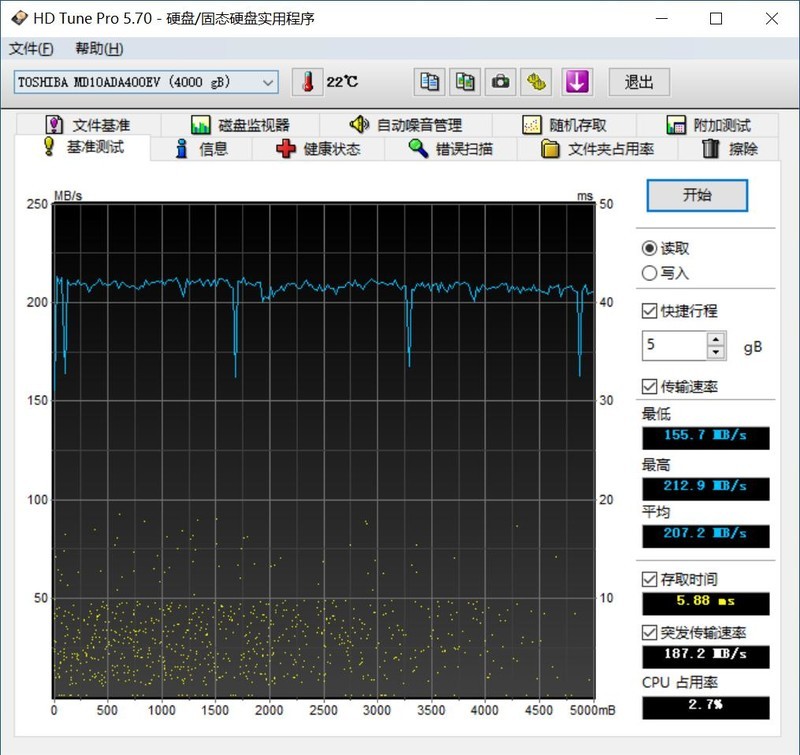The image size is (800, 755).
Task: Click the purple download update icon
Action: (x=577, y=81)
